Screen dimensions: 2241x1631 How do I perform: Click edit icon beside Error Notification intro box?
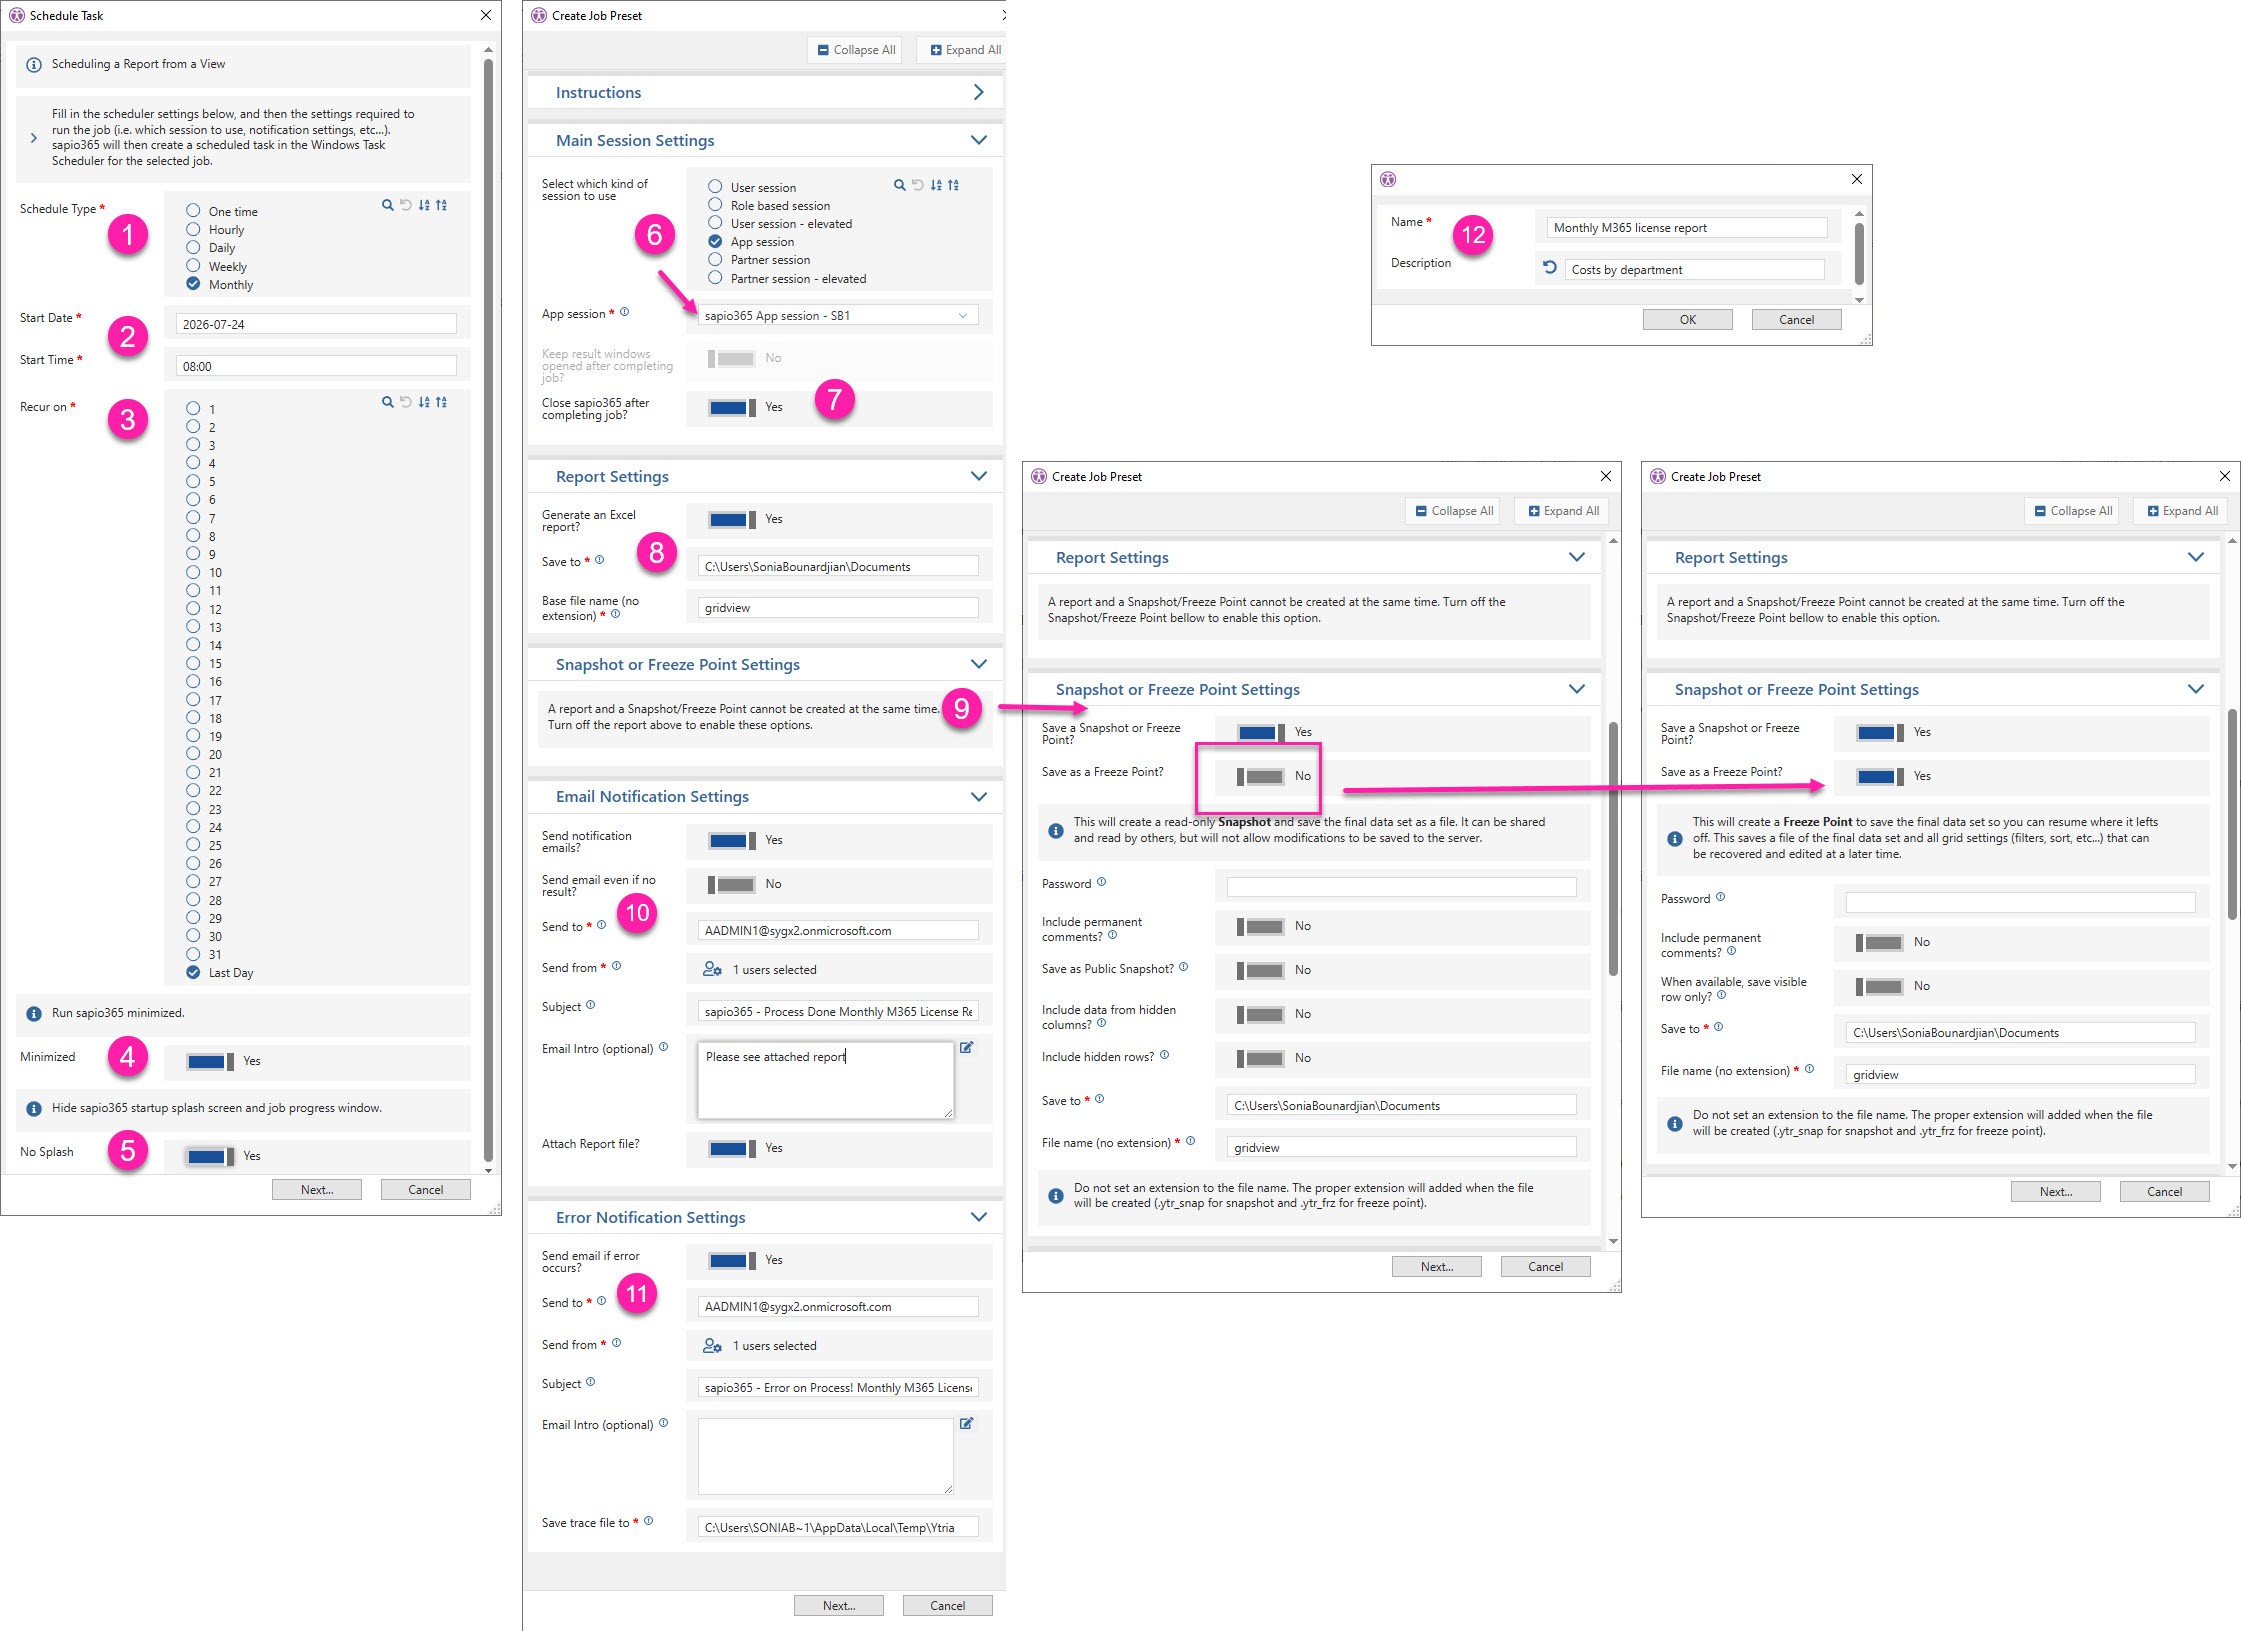[967, 1424]
